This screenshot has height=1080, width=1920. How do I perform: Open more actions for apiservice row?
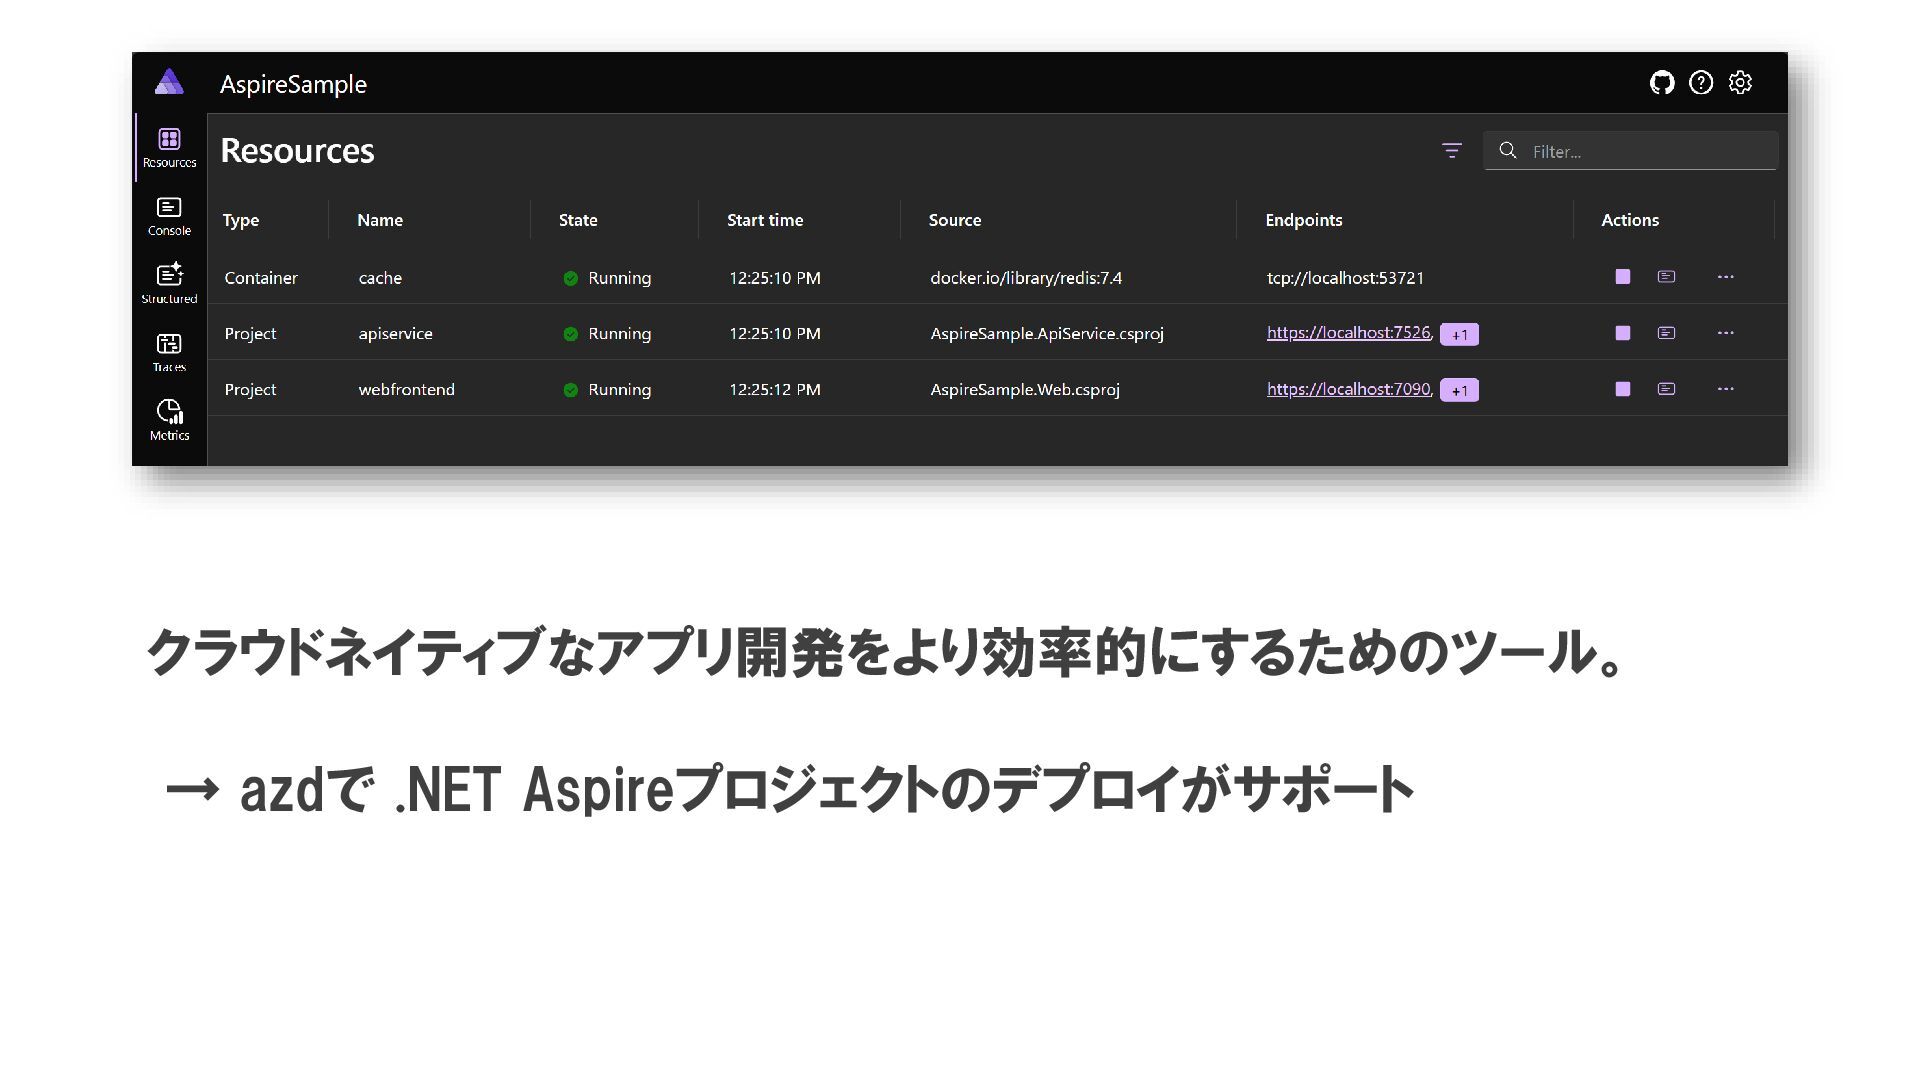pyautogui.click(x=1725, y=333)
